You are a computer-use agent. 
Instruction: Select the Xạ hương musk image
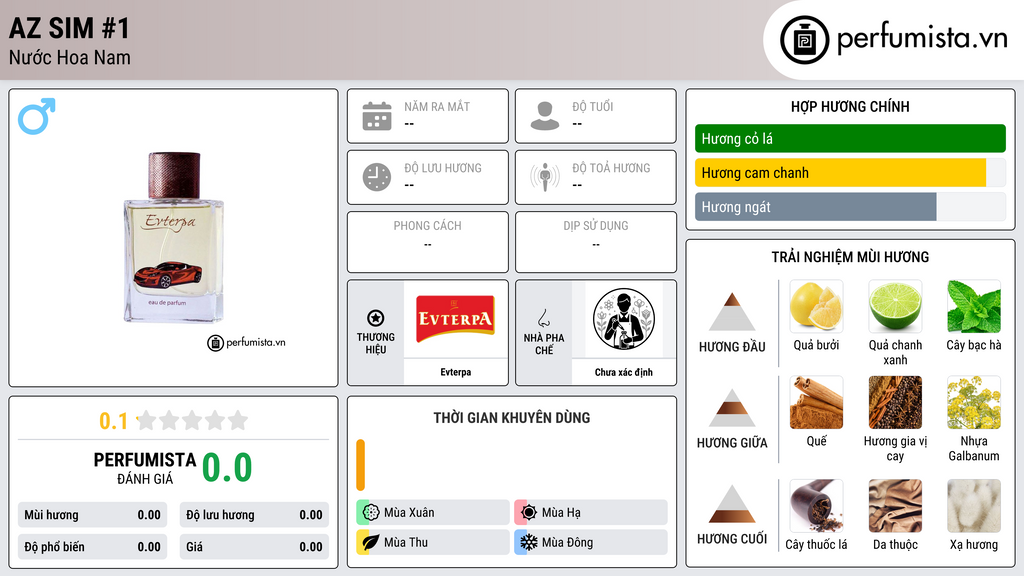pyautogui.click(x=974, y=506)
